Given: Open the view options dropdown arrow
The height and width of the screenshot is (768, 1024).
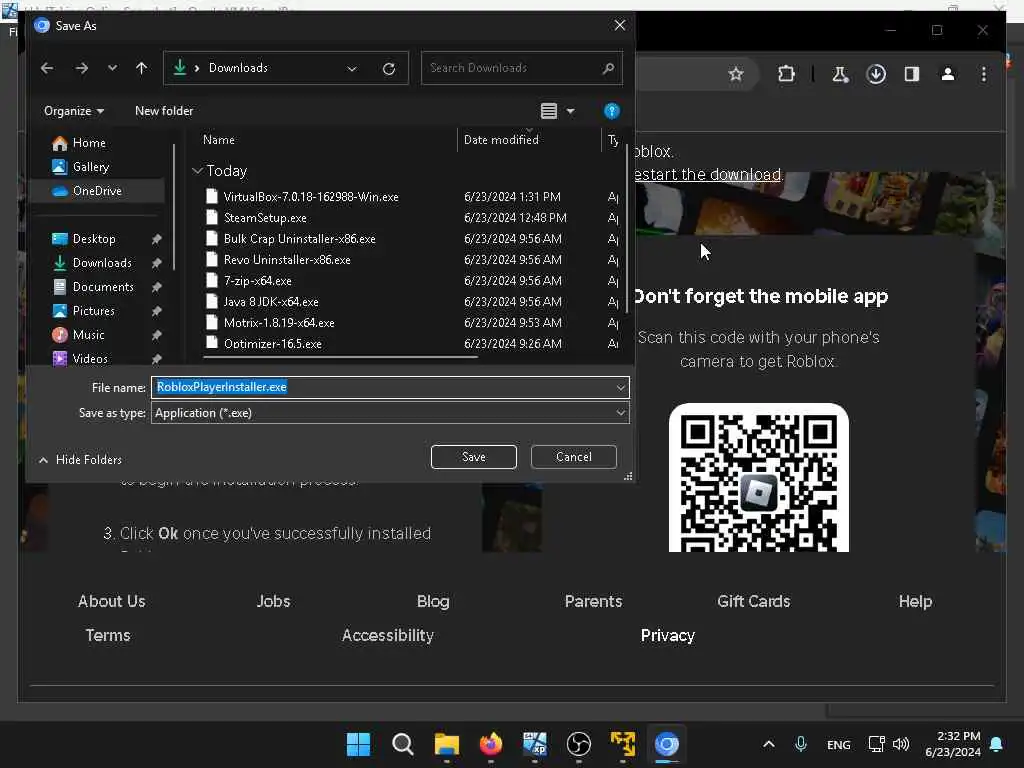Looking at the screenshot, I should point(570,112).
